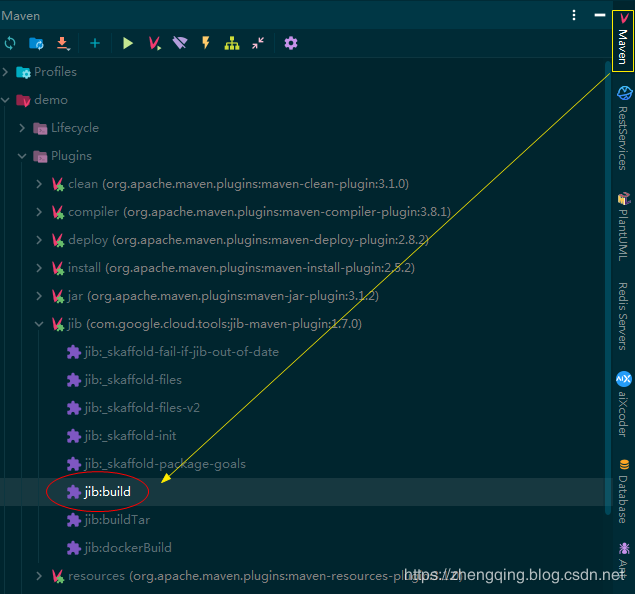The height and width of the screenshot is (594, 635).
Task: Open the PlantUML side tab
Action: point(623,227)
